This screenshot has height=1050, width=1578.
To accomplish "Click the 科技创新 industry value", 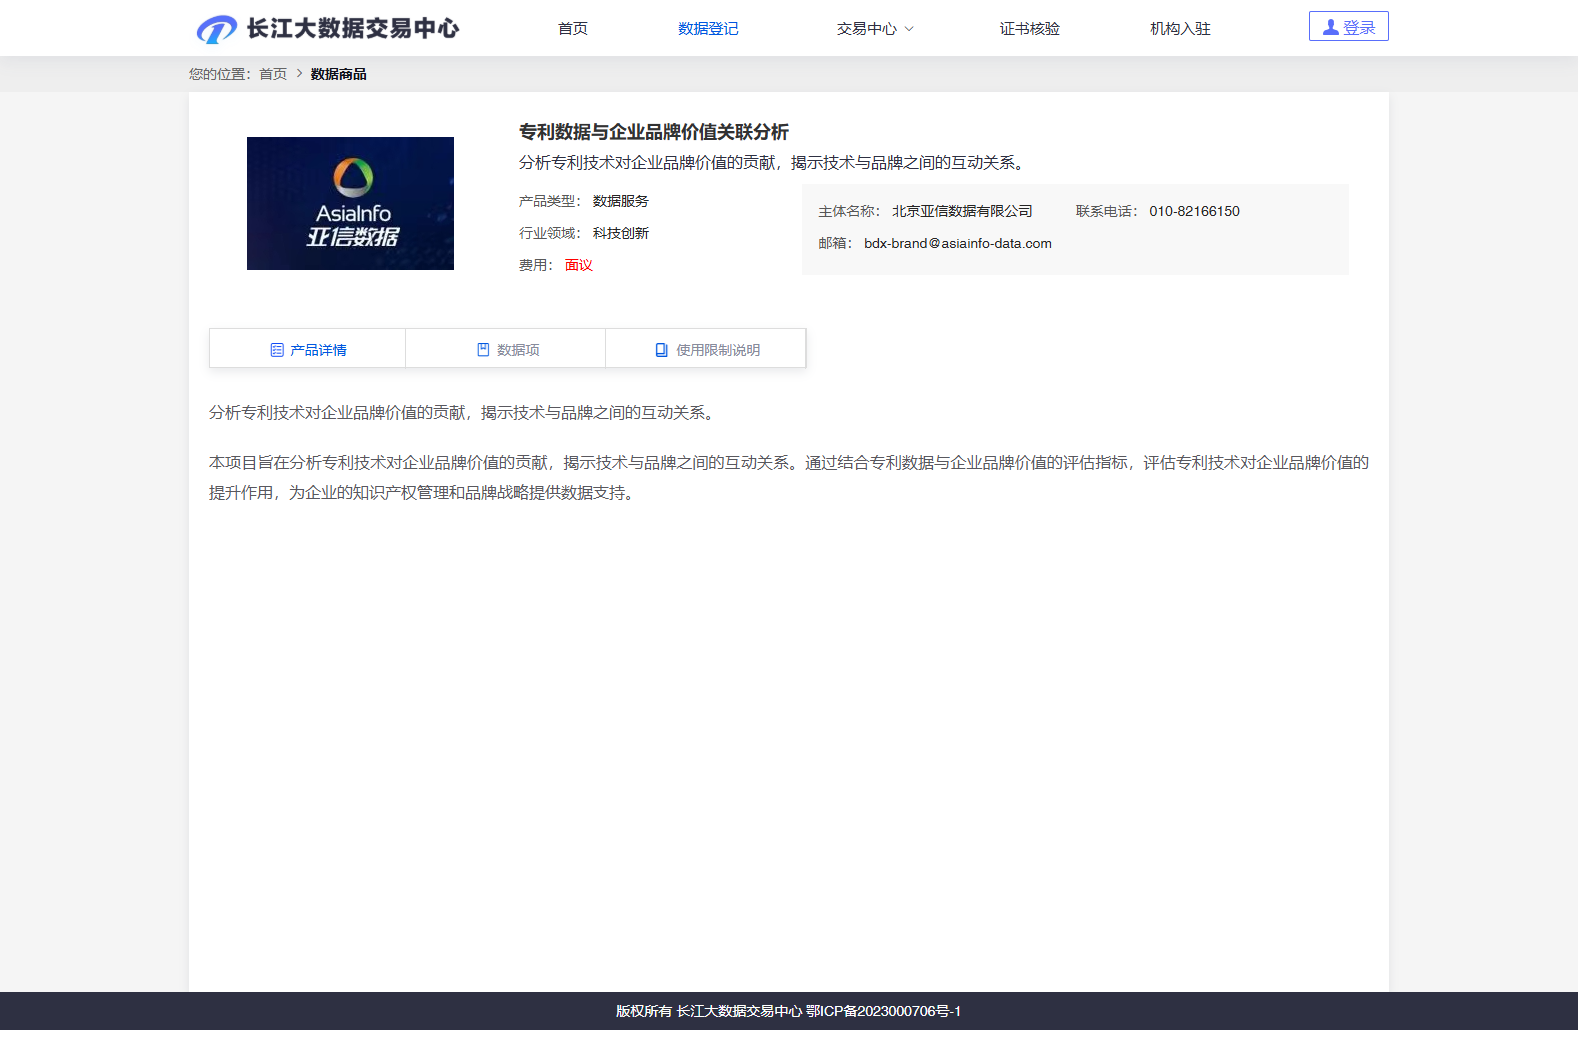I will (x=621, y=233).
